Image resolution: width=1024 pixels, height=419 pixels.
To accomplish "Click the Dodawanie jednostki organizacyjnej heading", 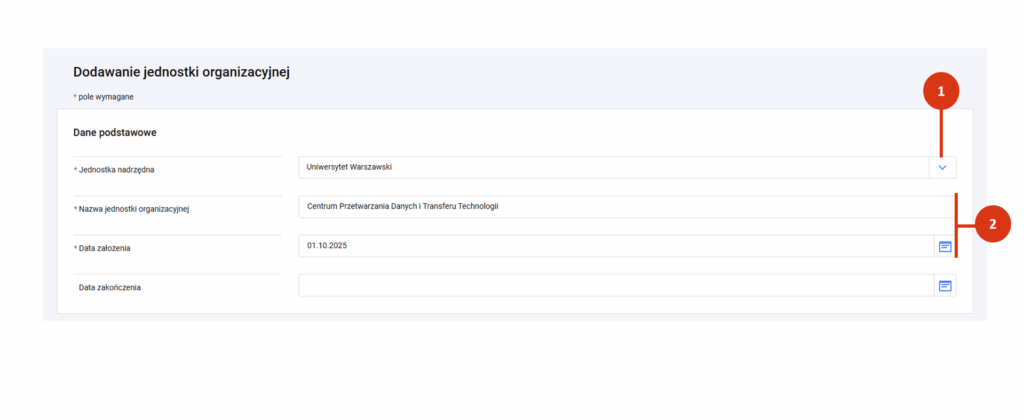I will [181, 72].
